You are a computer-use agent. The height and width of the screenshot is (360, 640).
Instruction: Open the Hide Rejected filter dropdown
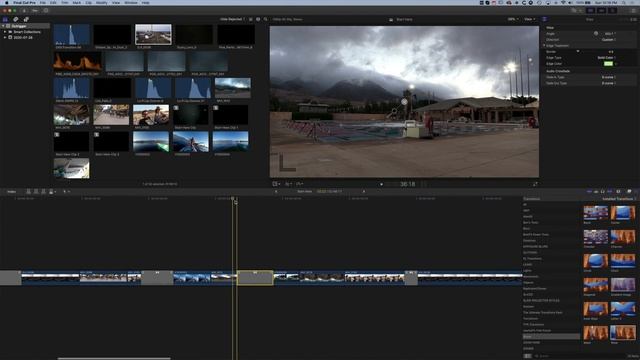coord(232,19)
